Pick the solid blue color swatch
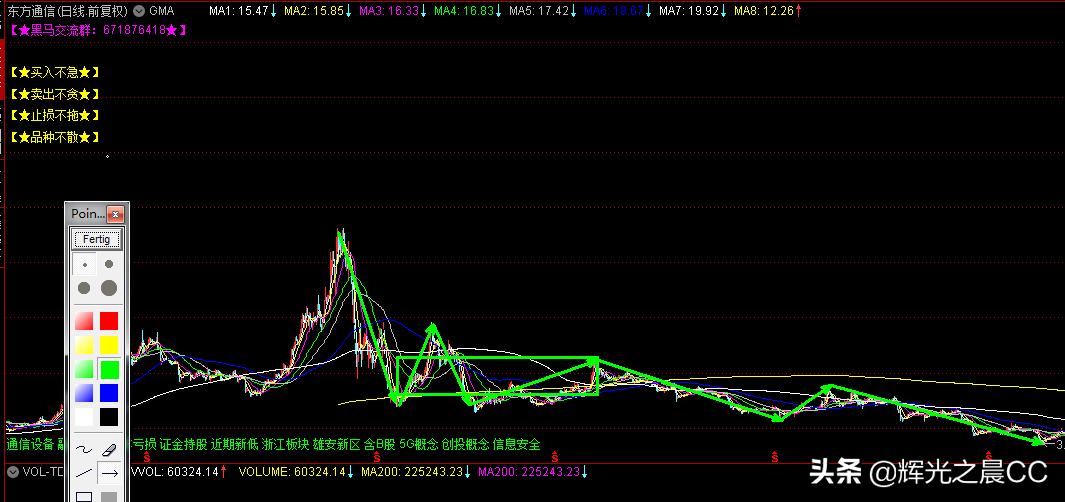This screenshot has height=502, width=1065. (109, 393)
